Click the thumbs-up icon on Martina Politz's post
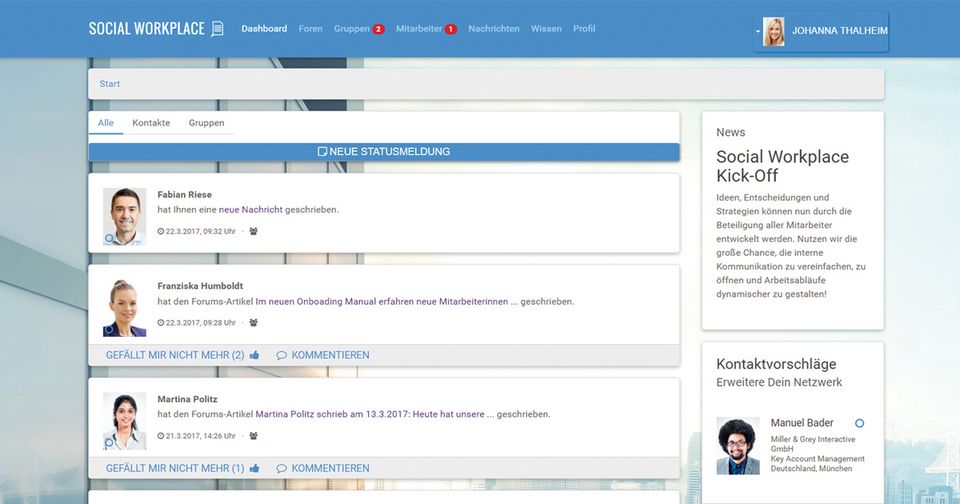The width and height of the screenshot is (960, 504). click(254, 468)
